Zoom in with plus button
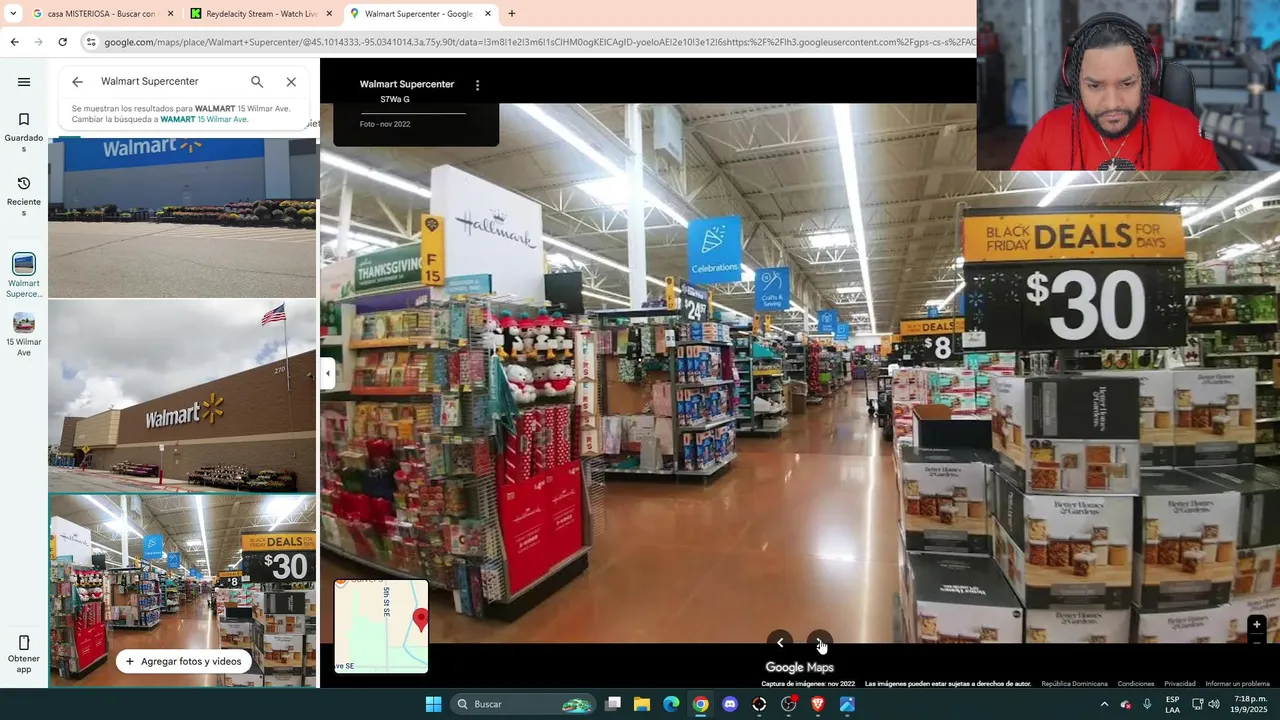 click(1257, 625)
